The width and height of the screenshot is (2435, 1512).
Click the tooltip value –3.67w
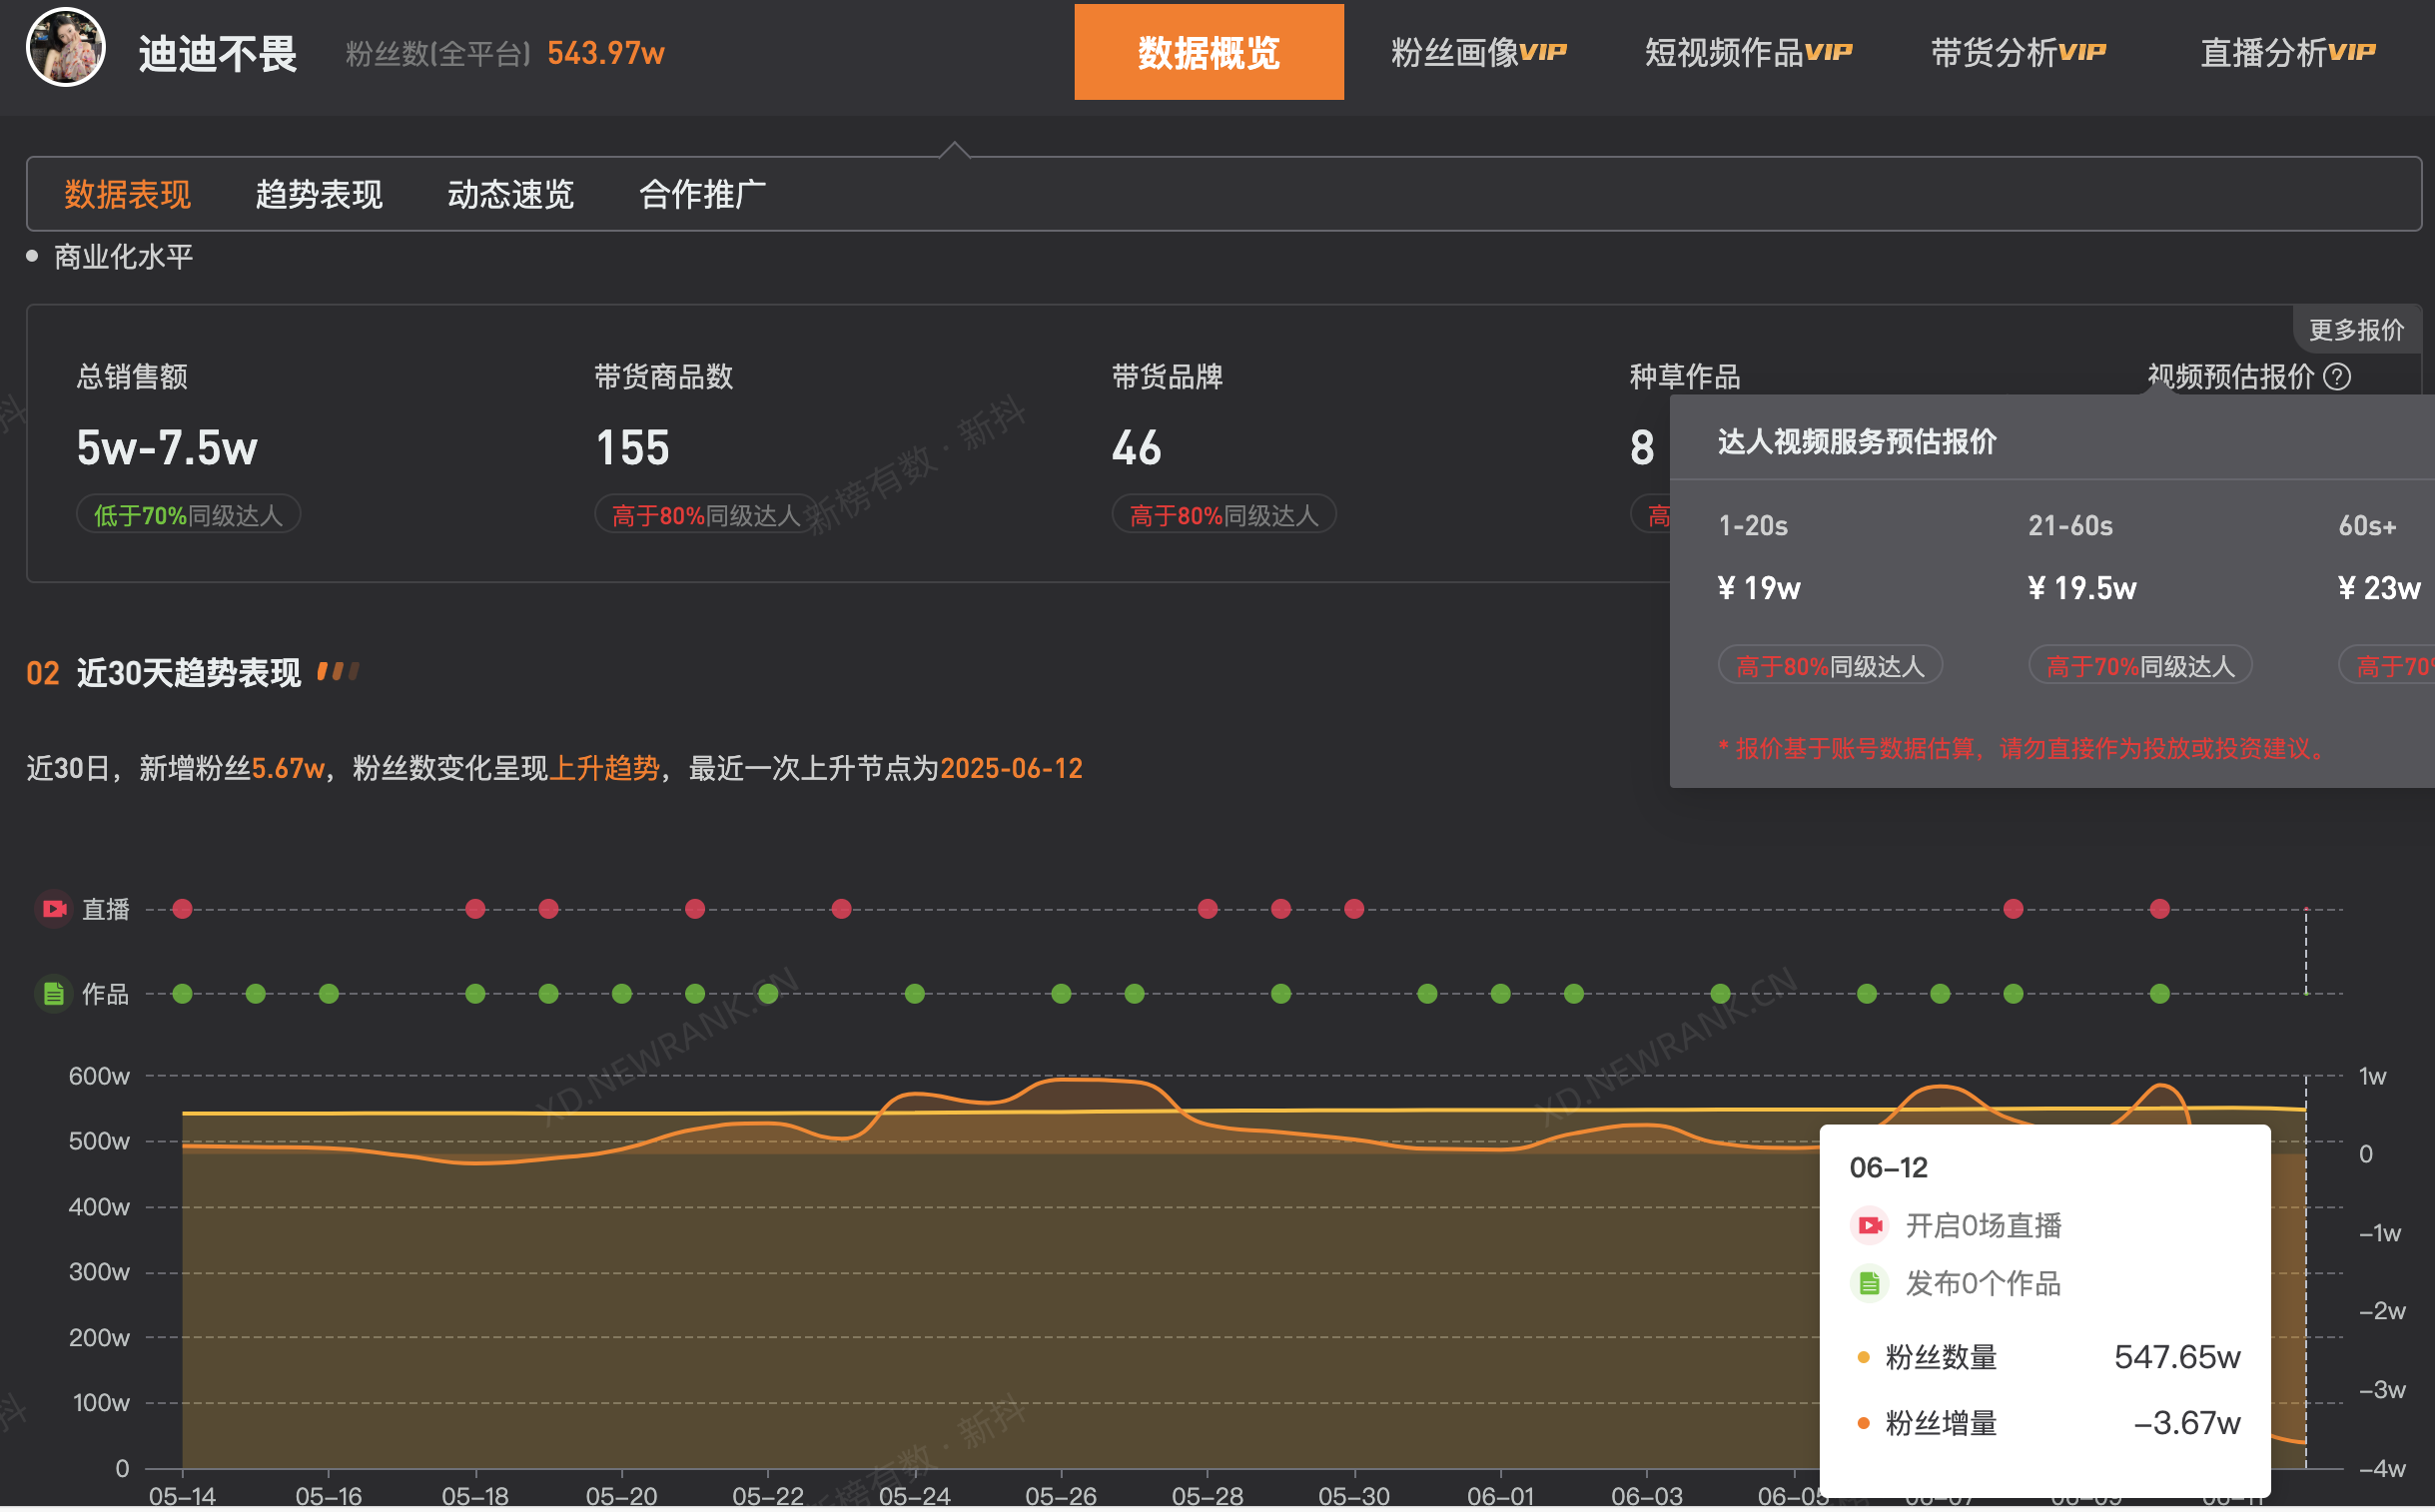coord(2187,1424)
